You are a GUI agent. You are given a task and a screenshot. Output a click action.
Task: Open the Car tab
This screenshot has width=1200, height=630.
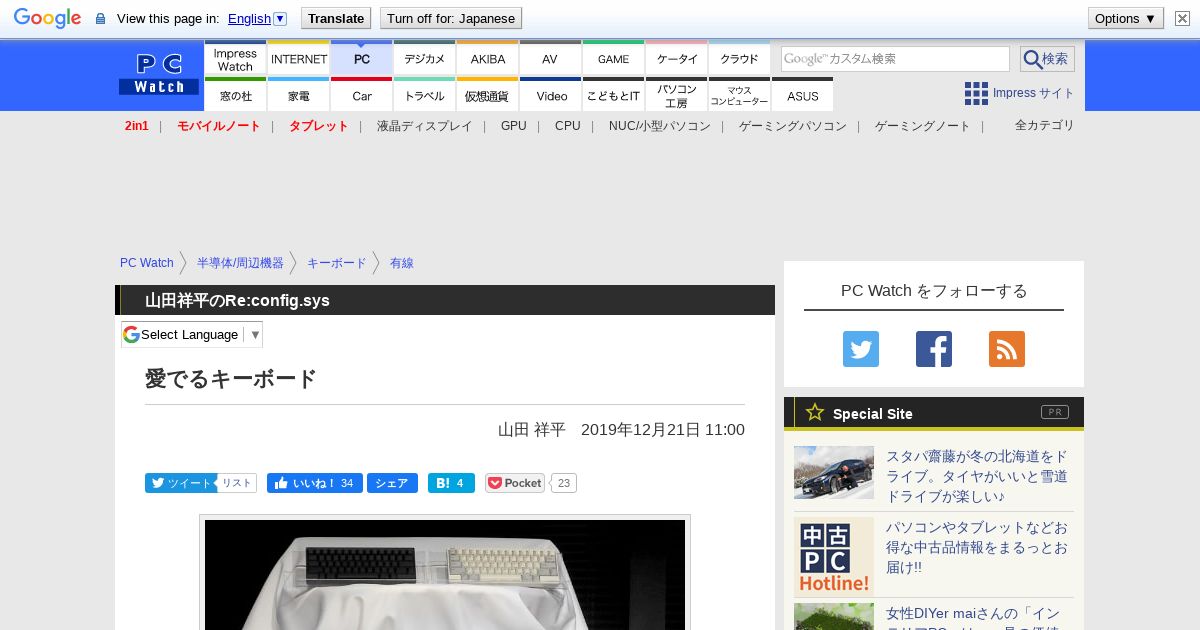(361, 96)
